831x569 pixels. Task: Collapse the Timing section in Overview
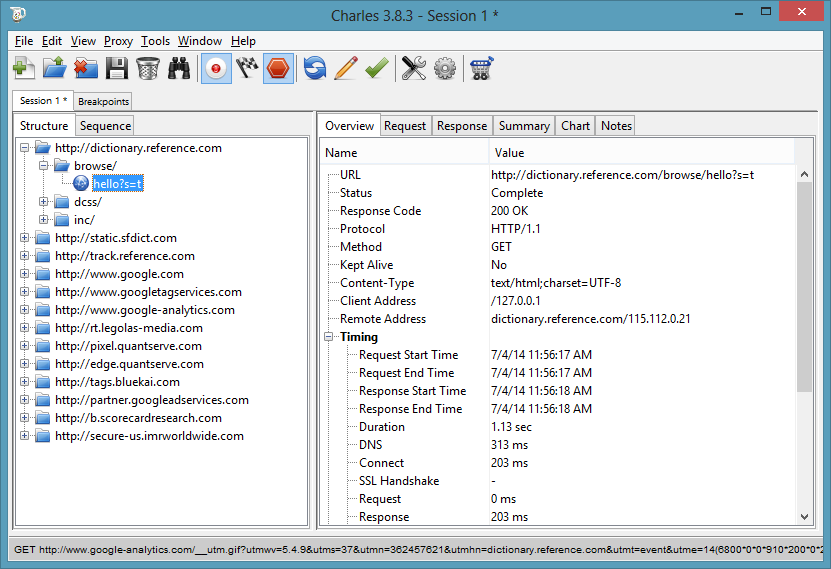[x=329, y=336]
